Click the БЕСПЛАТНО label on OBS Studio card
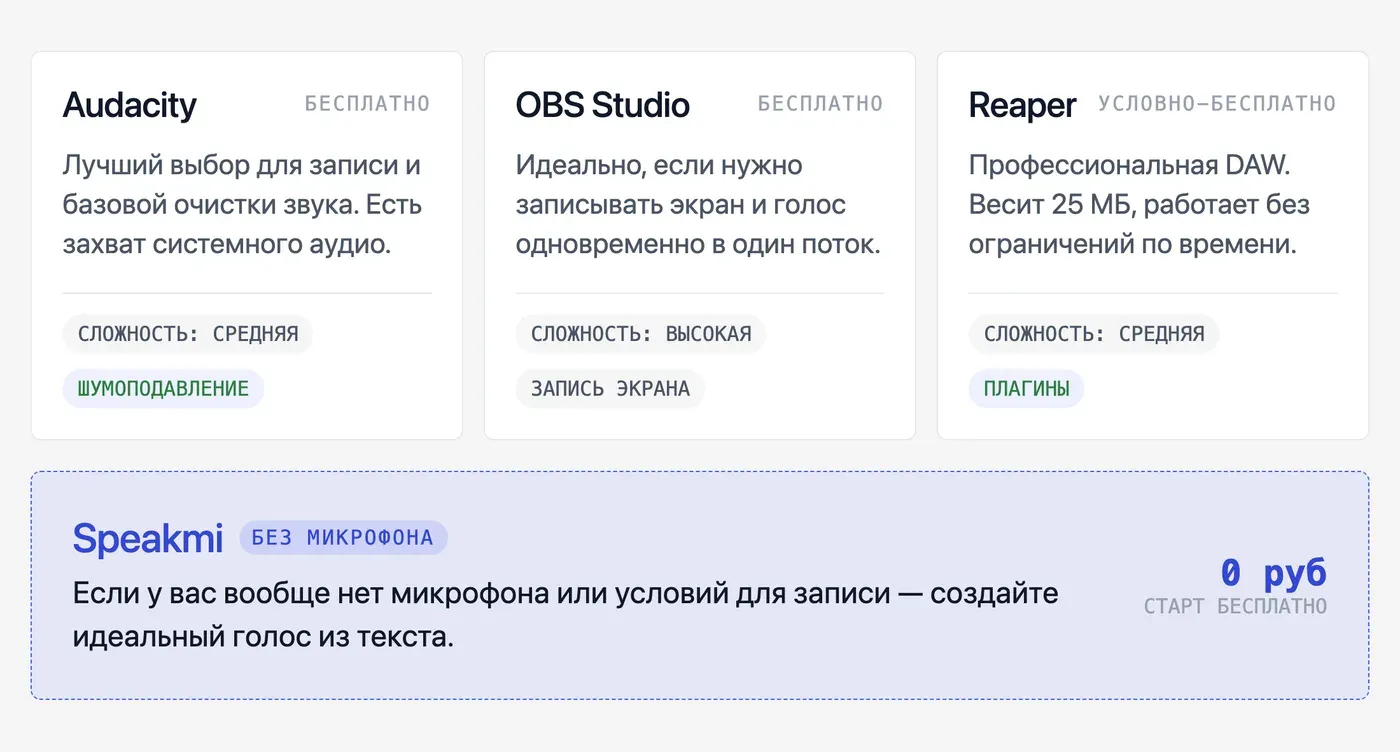The height and width of the screenshot is (752, 1400). [821, 103]
